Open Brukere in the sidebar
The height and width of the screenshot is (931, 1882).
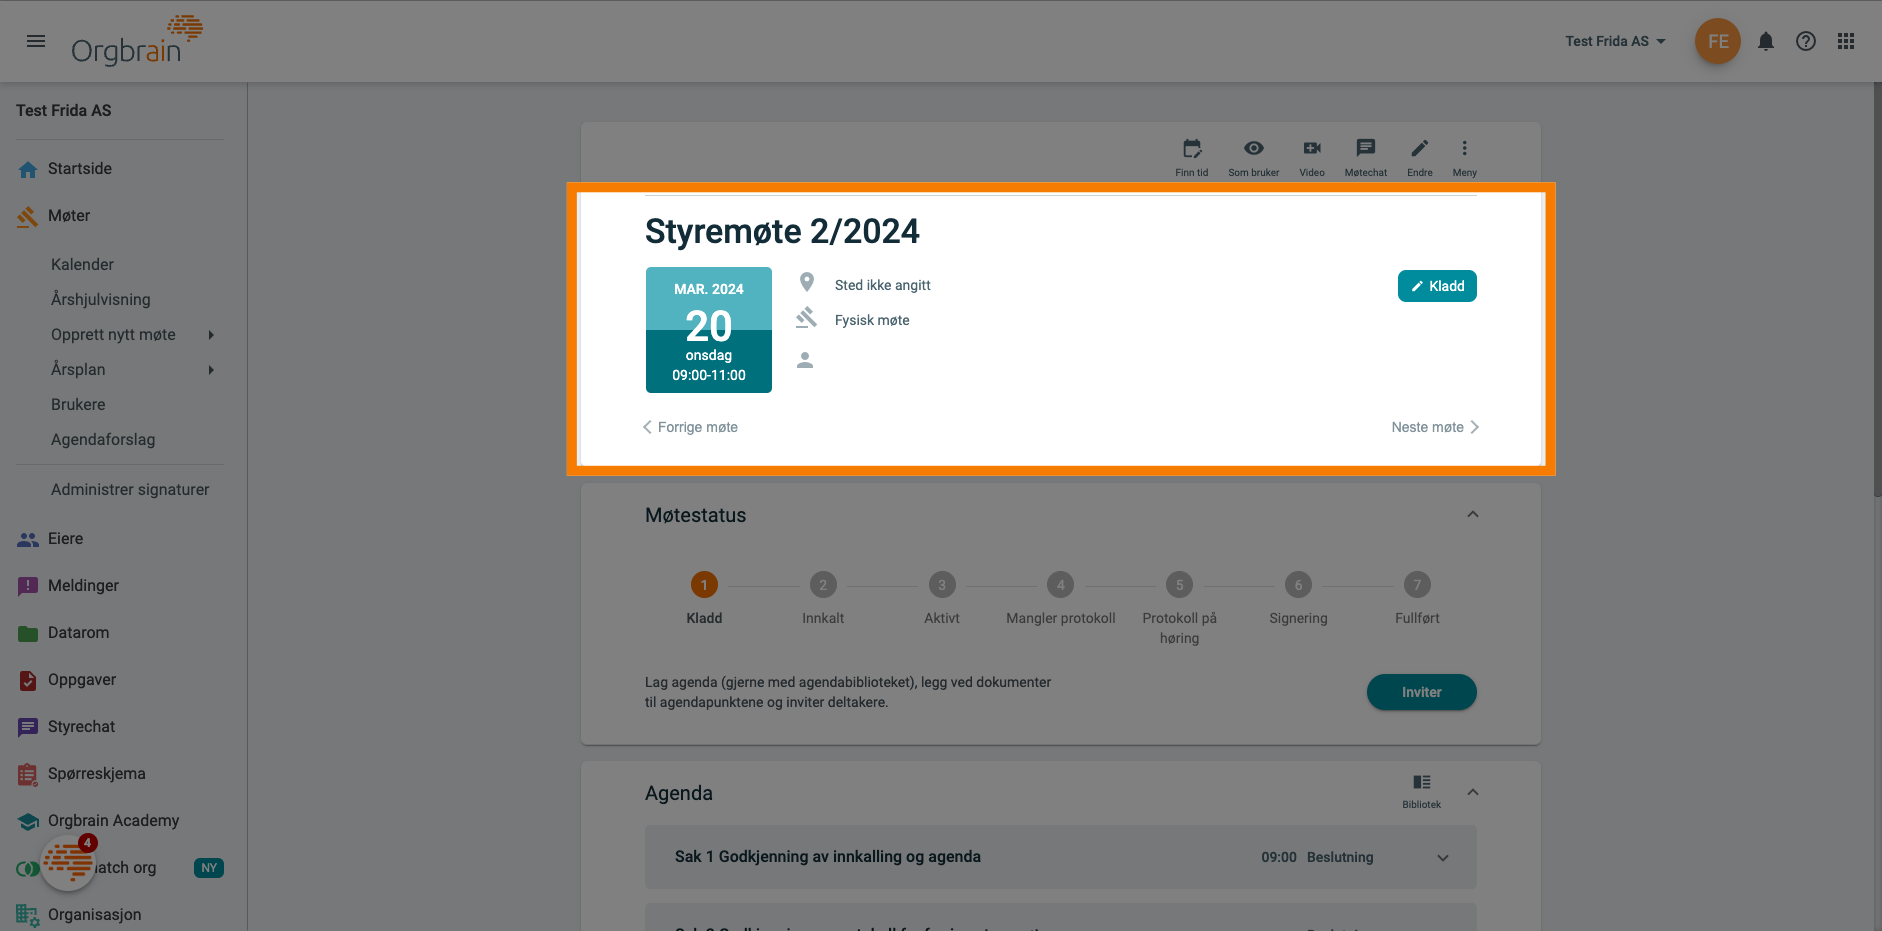tap(78, 405)
